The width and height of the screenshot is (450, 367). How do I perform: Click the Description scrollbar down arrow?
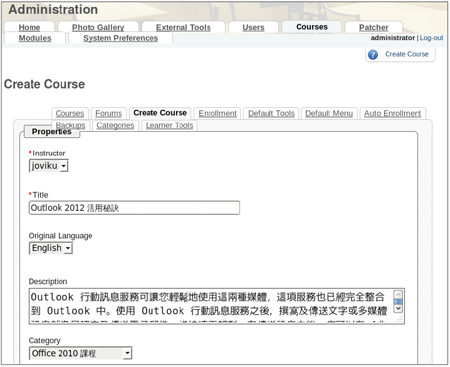pos(398,309)
